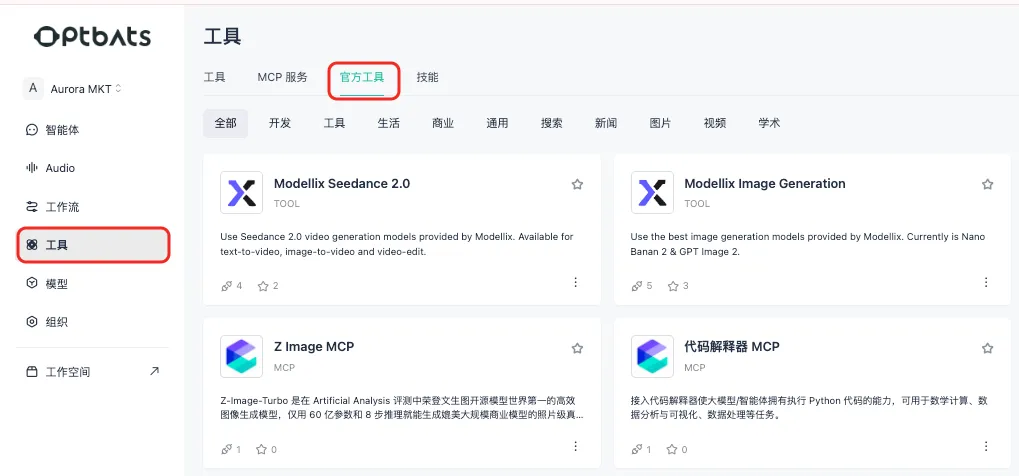Viewport: 1019px width, 476px height.
Task: Filter tools by 图片 category
Action: 660,124
